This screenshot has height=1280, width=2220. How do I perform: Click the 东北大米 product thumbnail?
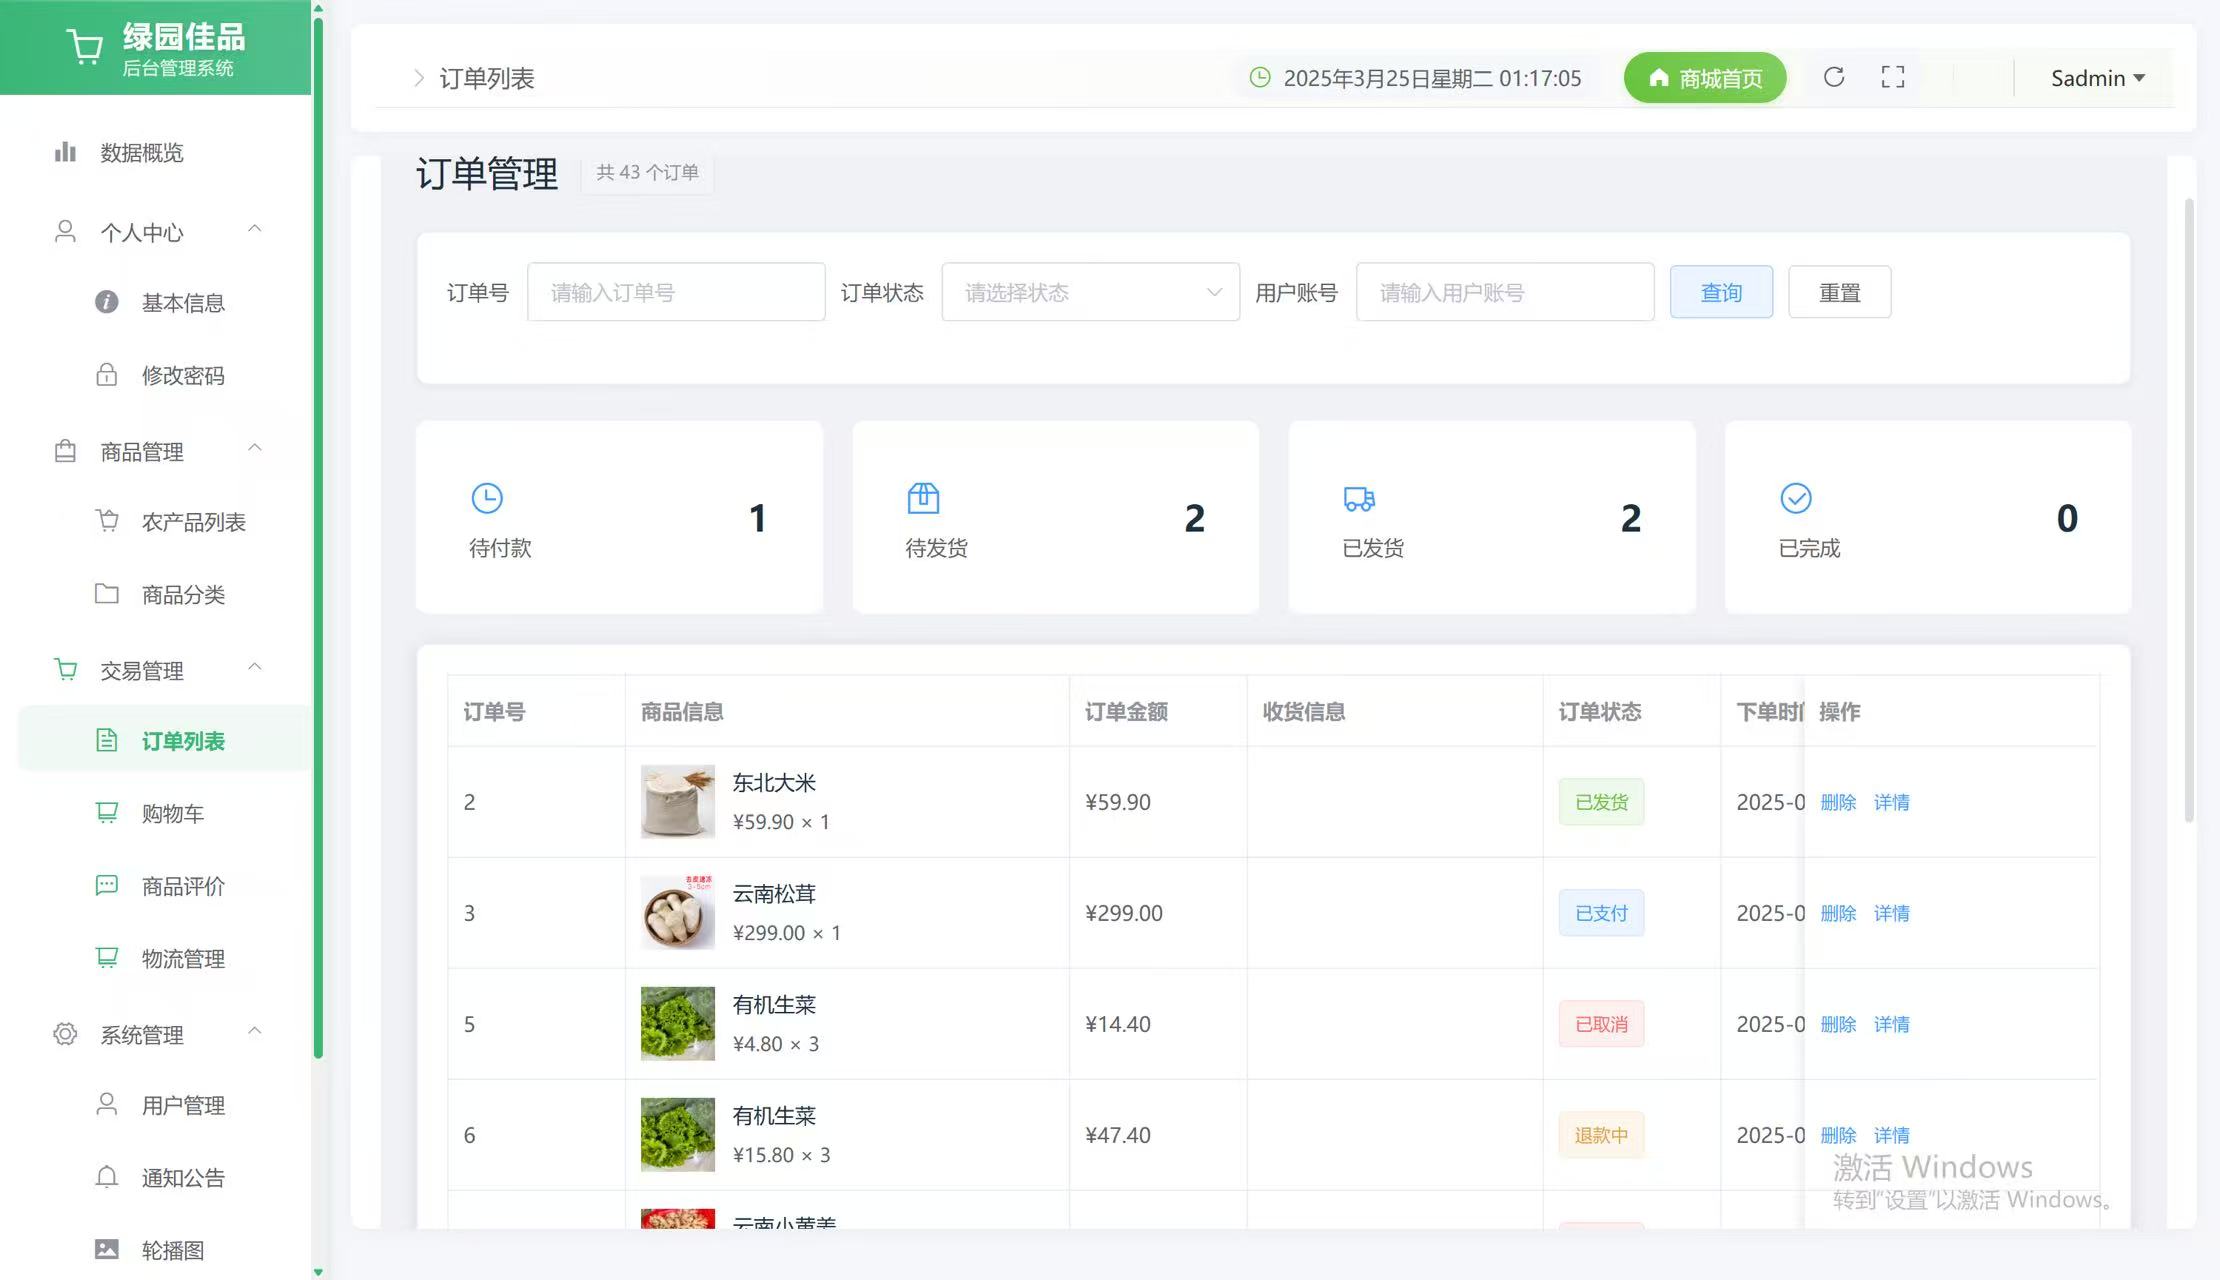pos(677,801)
